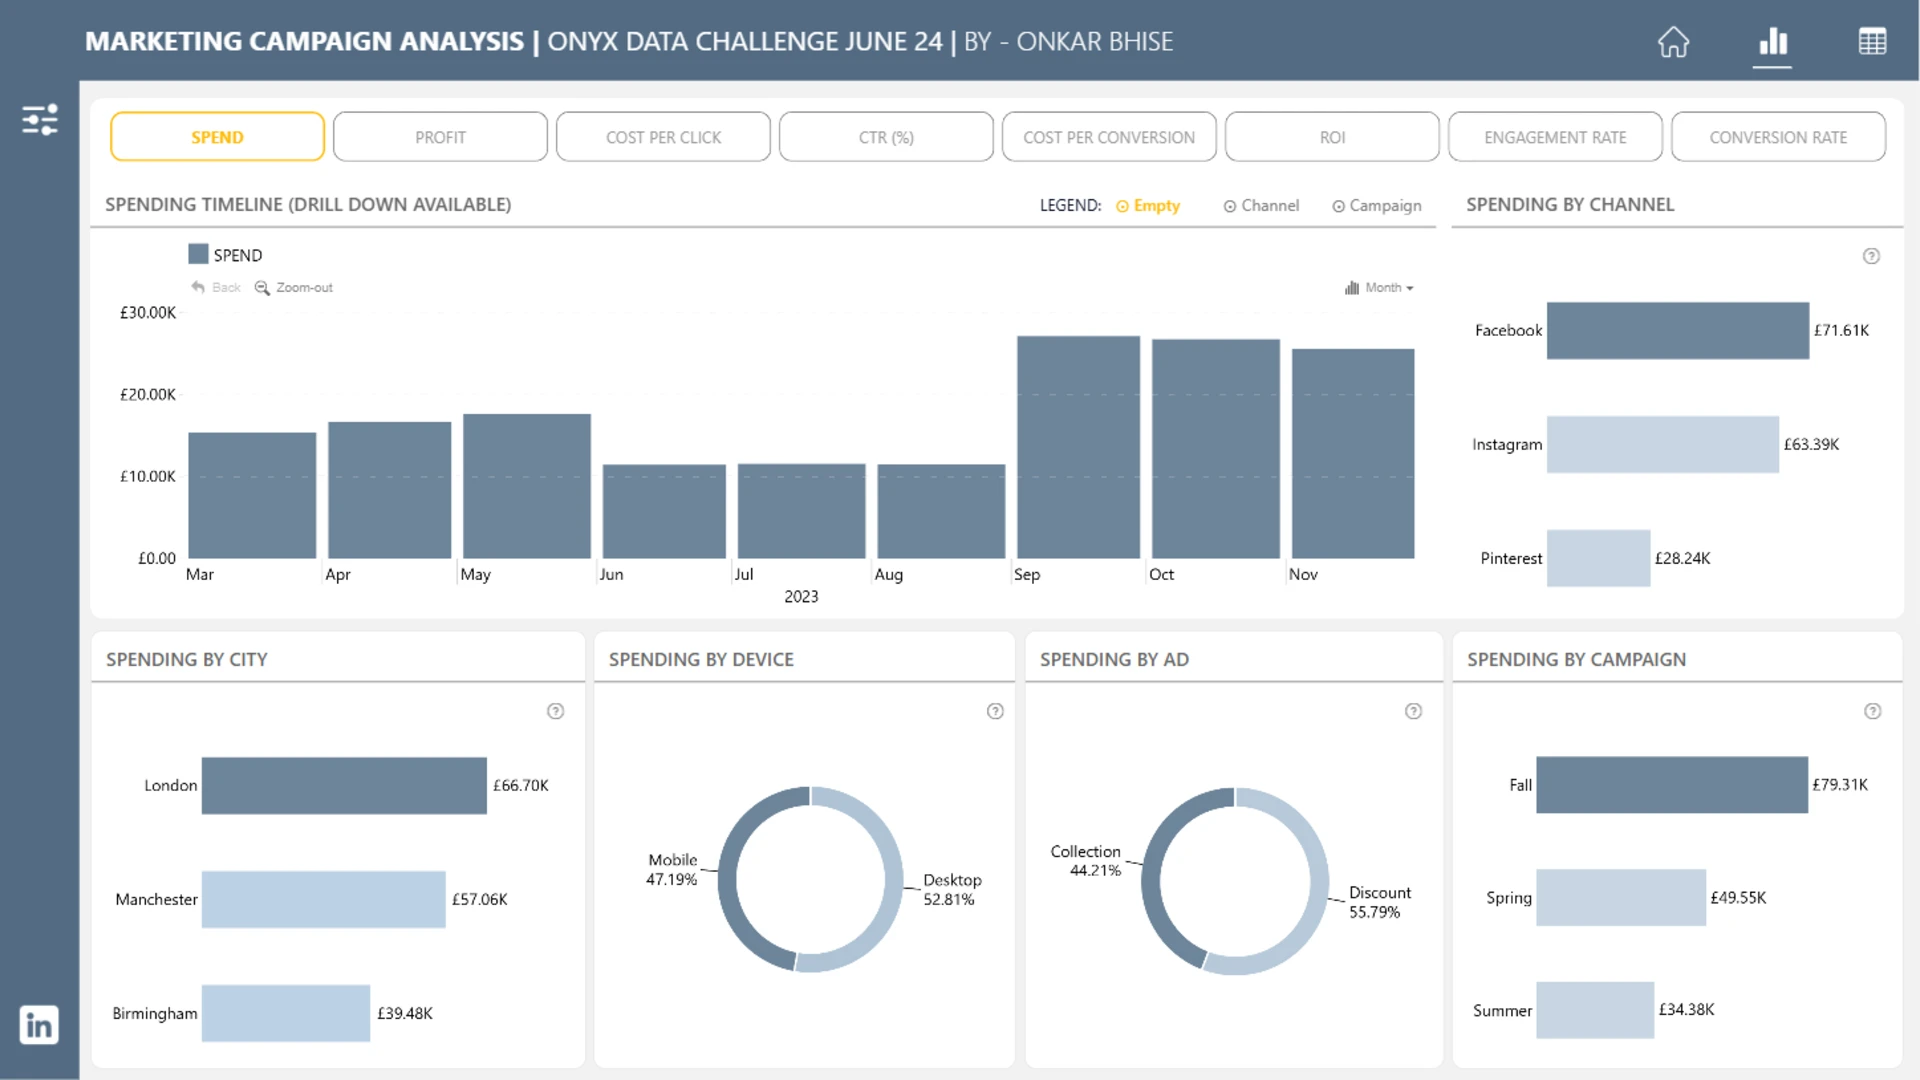Open help icon for Spending by Ad
This screenshot has width=1920, height=1080.
point(1413,711)
